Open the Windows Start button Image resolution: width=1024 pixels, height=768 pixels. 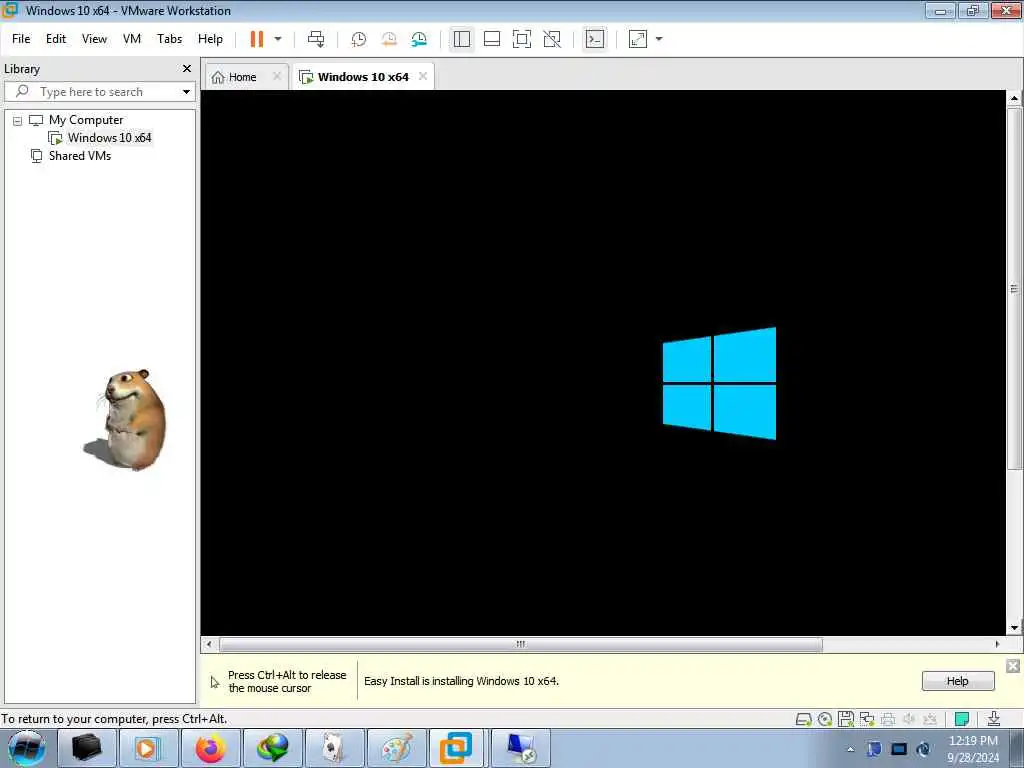pyautogui.click(x=26, y=748)
